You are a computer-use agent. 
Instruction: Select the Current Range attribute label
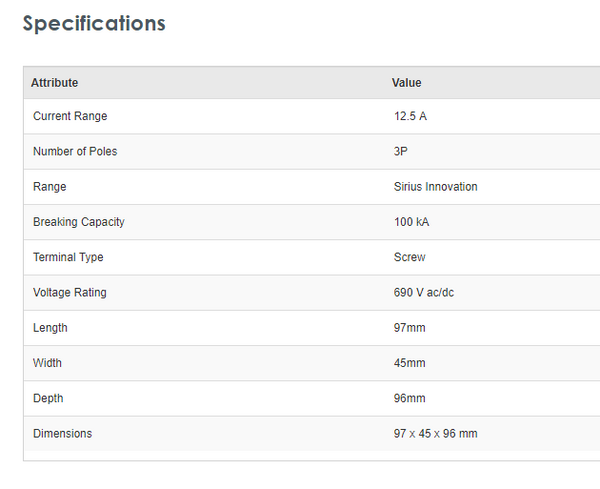70,117
